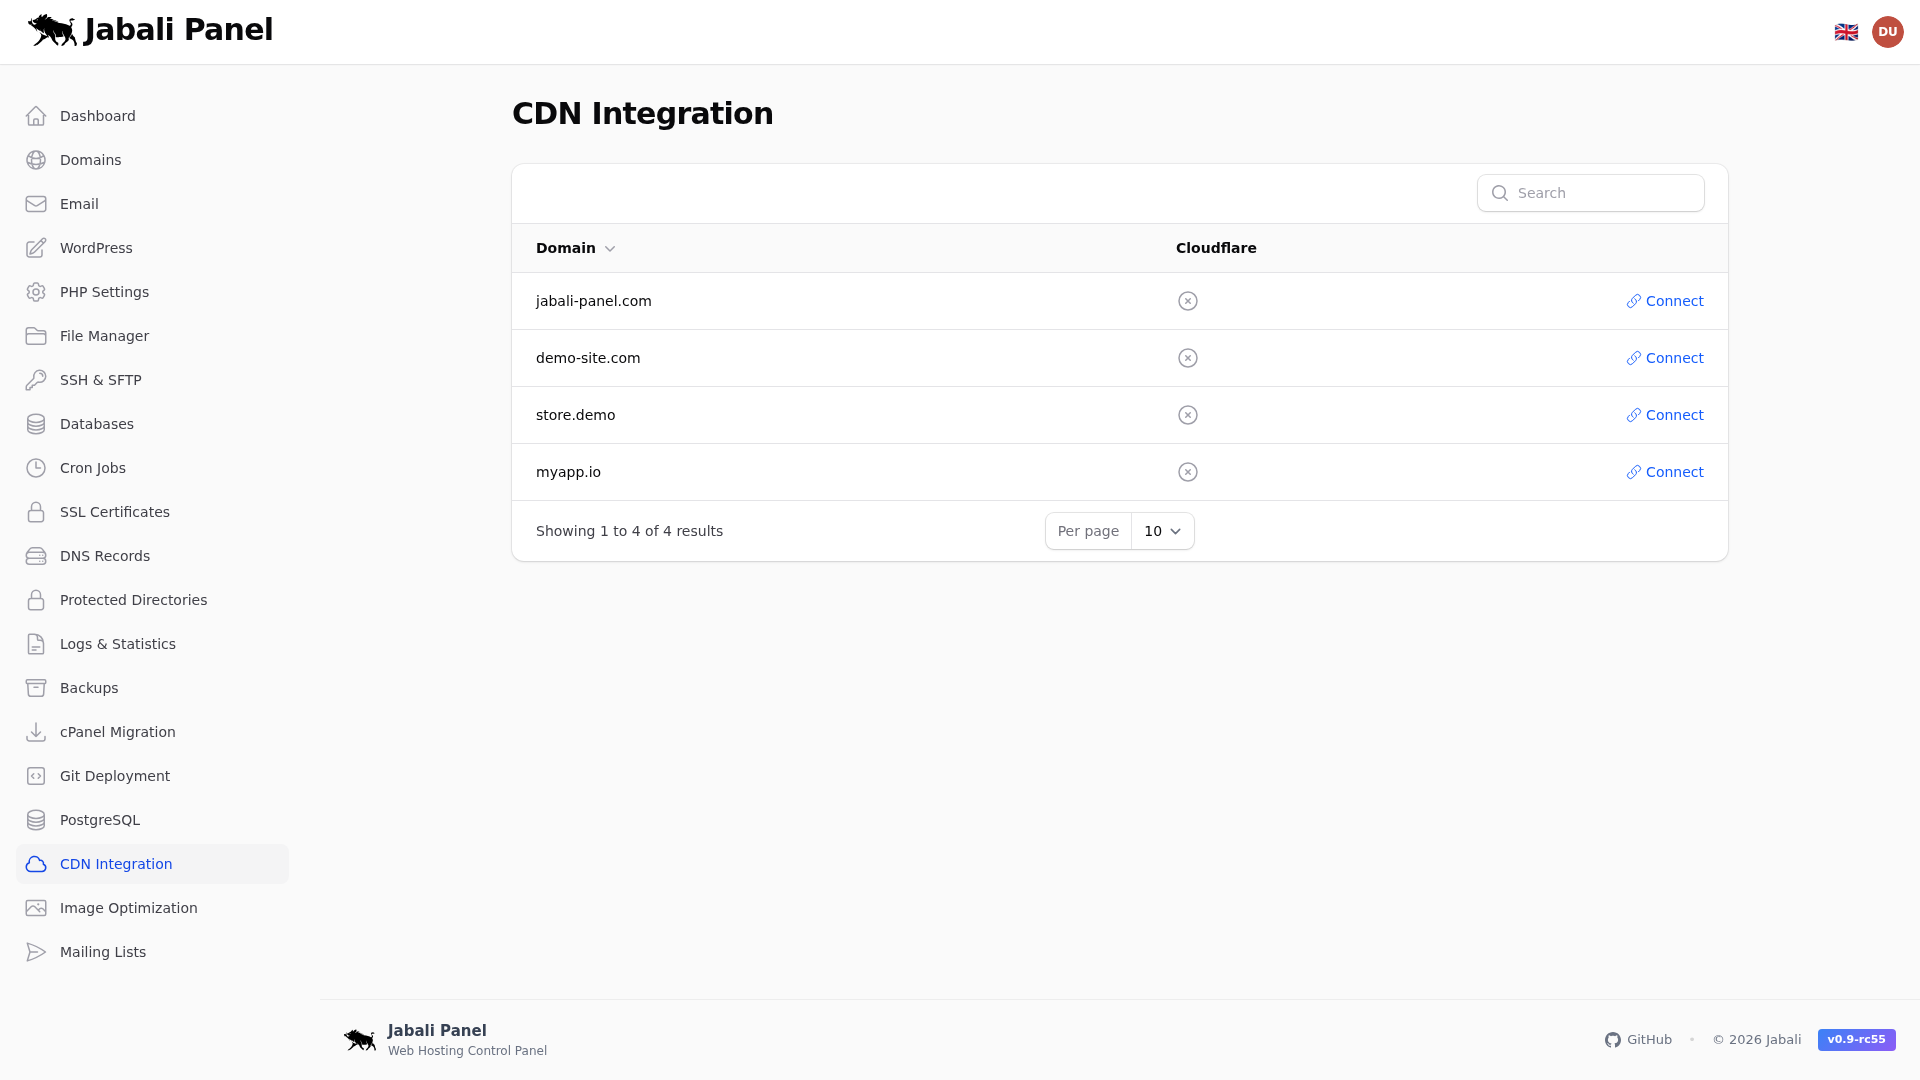Toggle Cloudflare status for jabali-panel.com
1920x1080 pixels.
point(1187,301)
